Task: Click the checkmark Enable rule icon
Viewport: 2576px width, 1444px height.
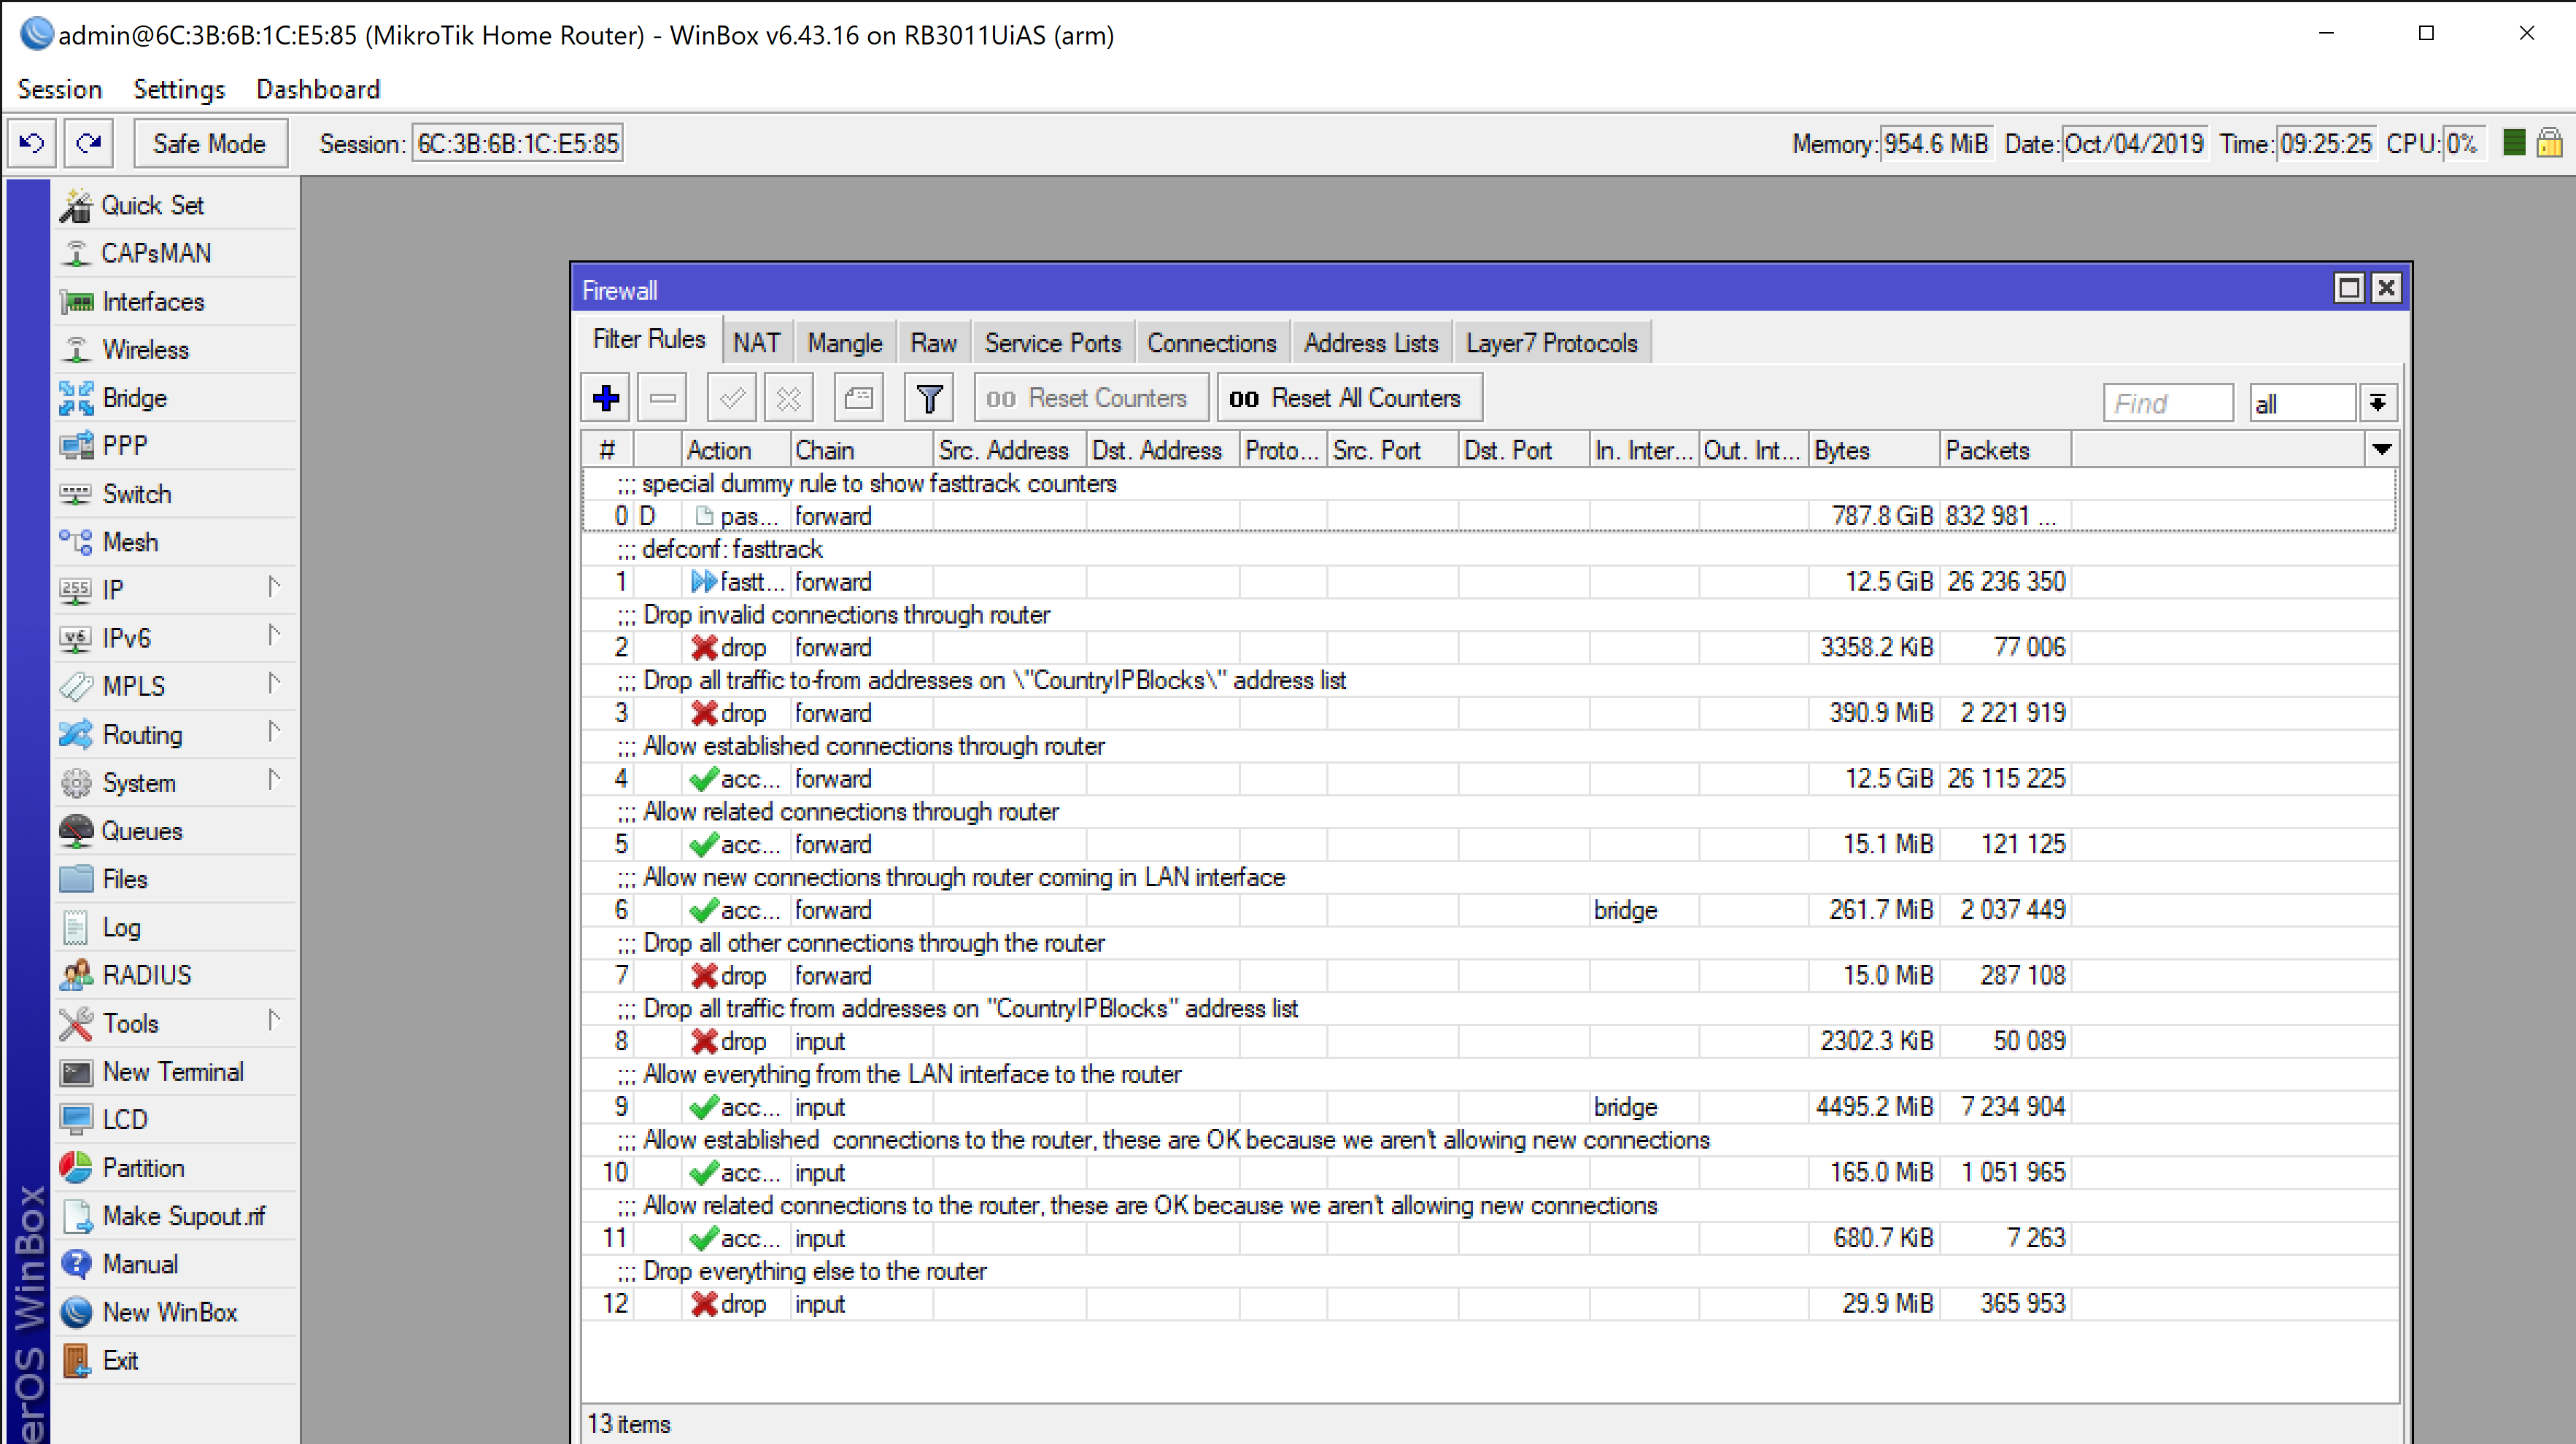Action: click(732, 398)
